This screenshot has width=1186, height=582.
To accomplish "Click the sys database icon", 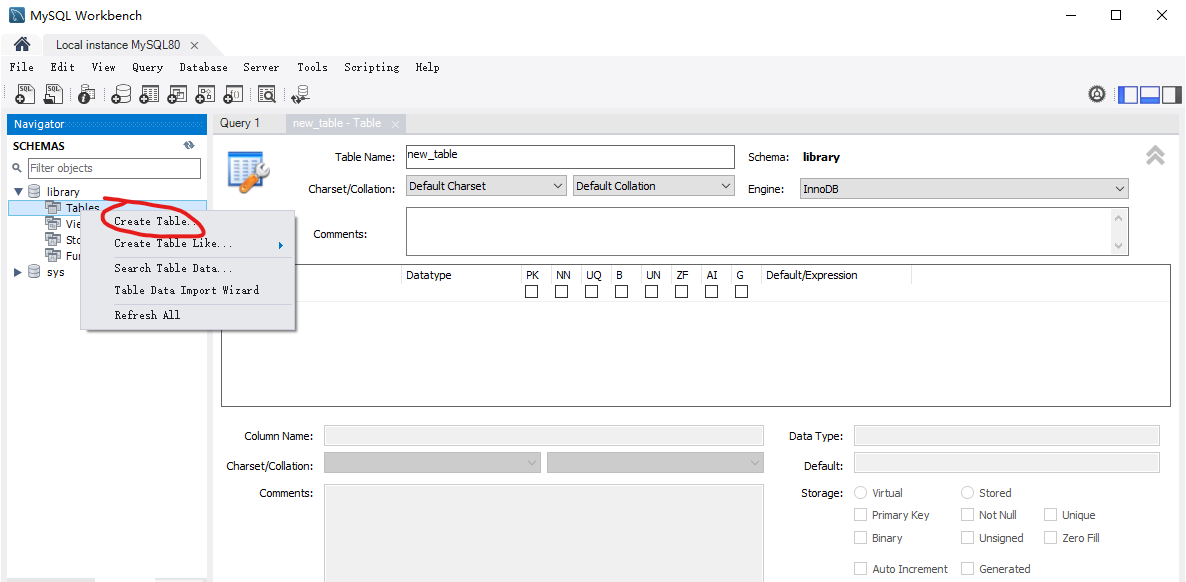I will (x=34, y=272).
